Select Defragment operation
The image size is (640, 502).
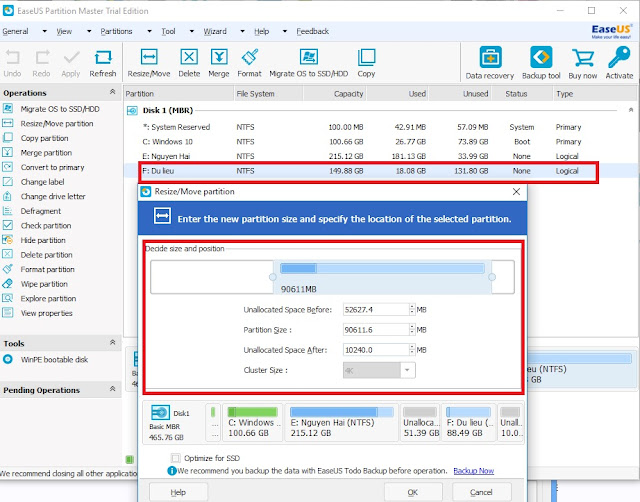[40, 211]
